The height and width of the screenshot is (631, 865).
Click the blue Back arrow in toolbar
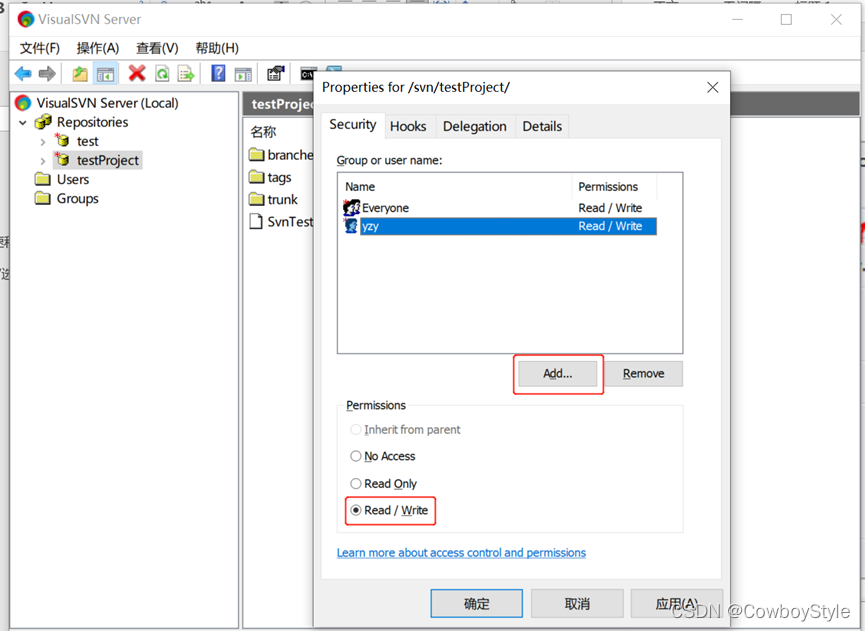pyautogui.click(x=23, y=73)
